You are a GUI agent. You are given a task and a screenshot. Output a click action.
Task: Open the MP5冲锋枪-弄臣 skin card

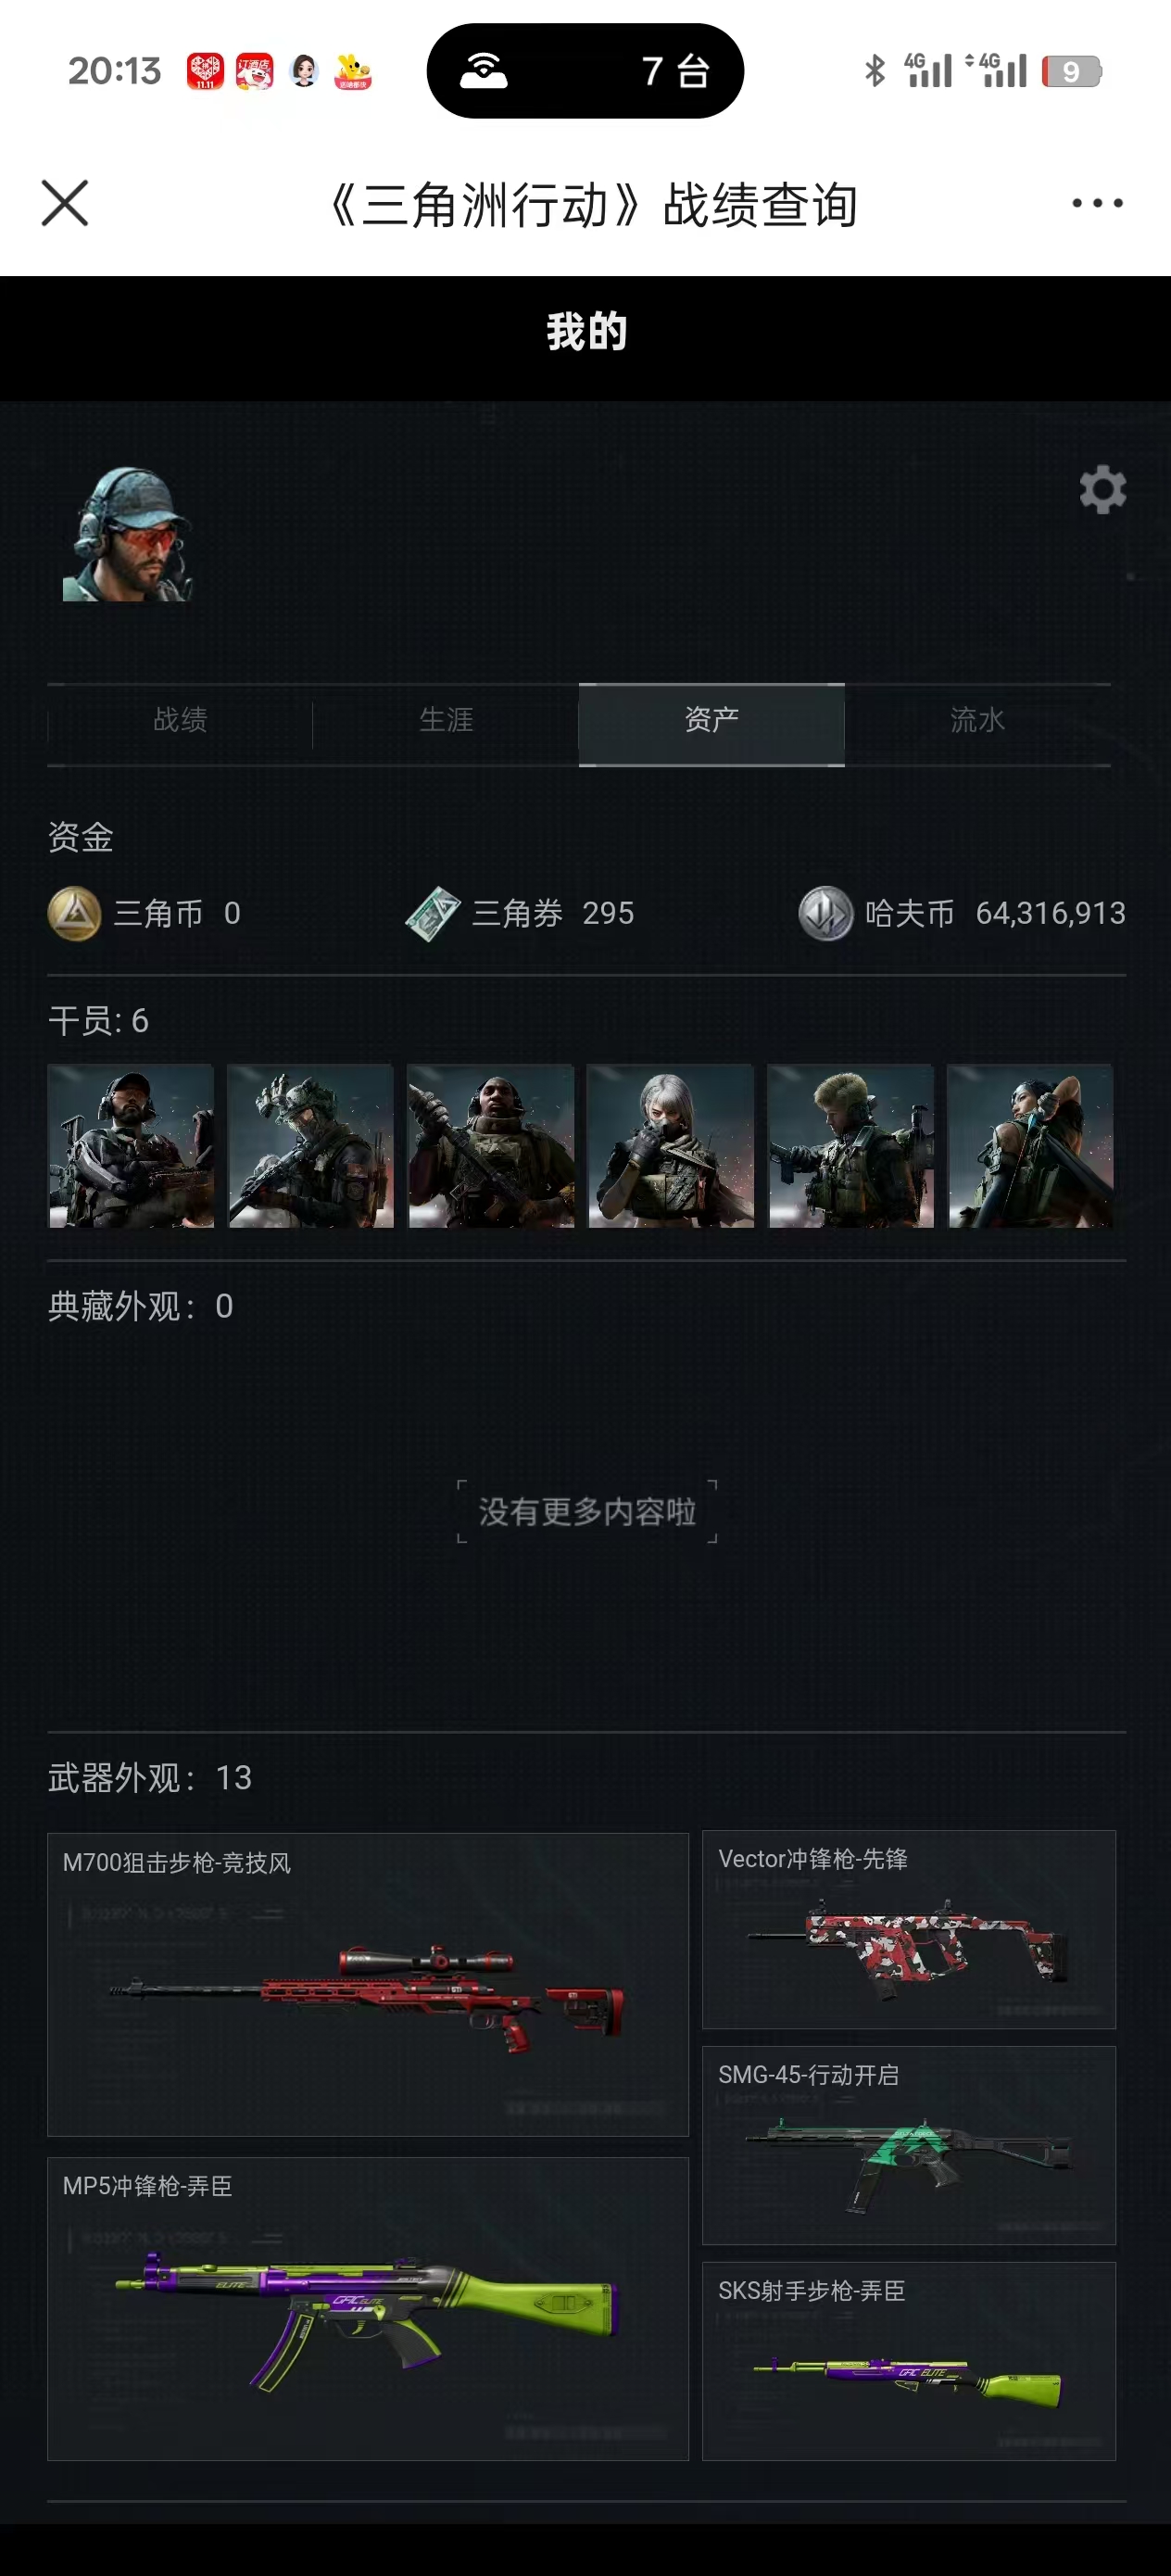(x=368, y=2308)
